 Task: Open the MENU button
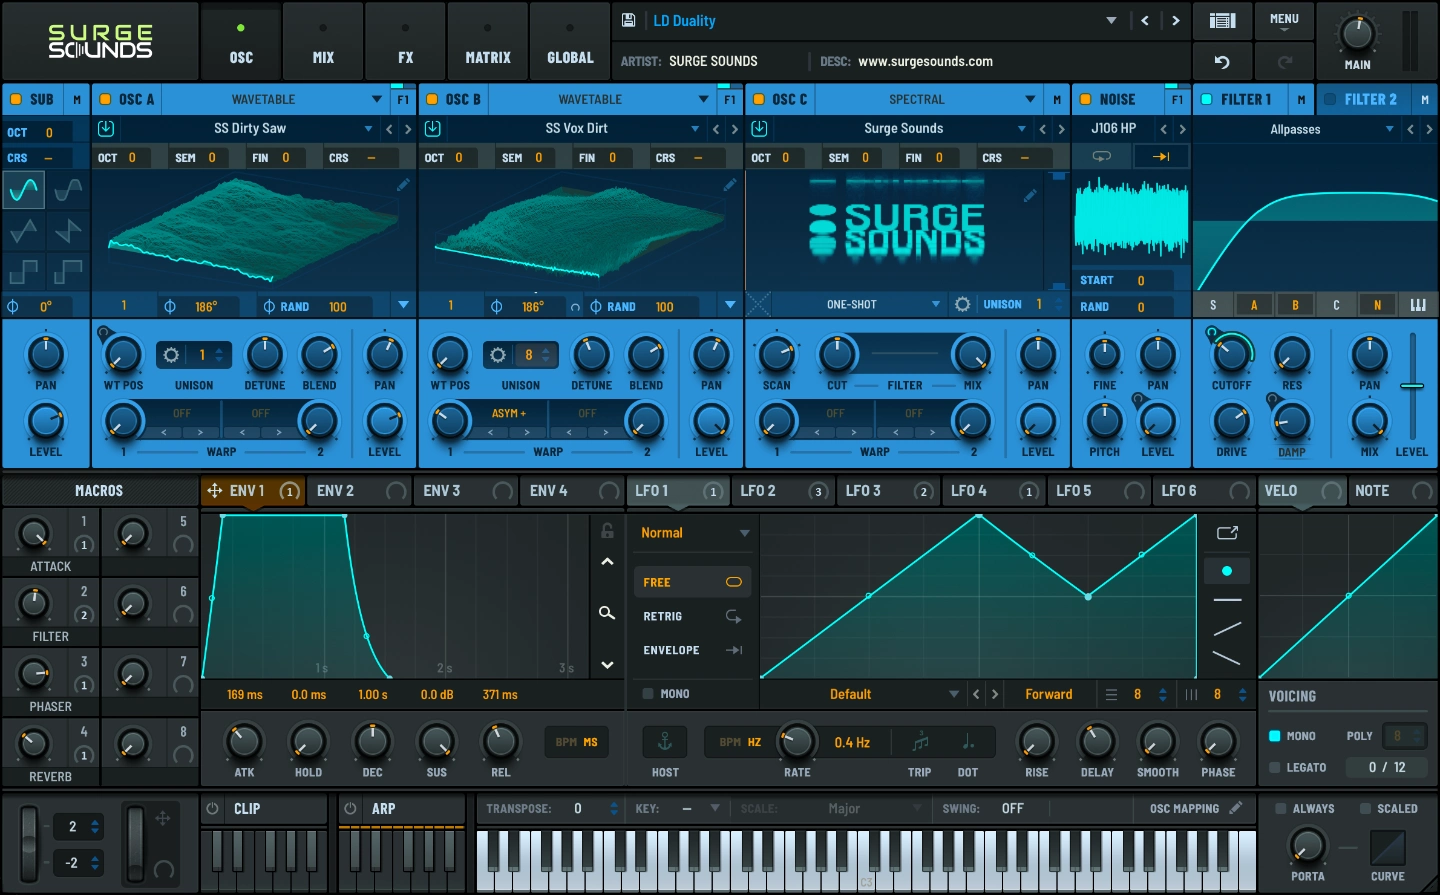point(1285,20)
